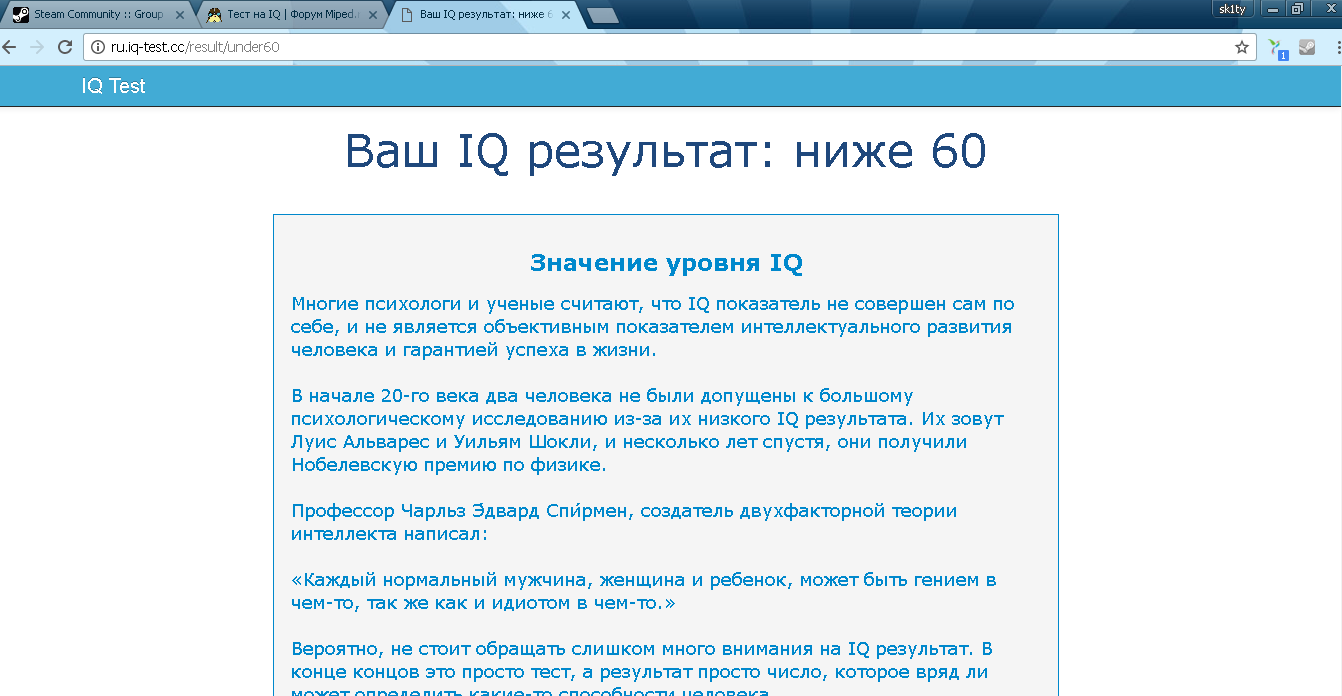Close the Steam Community tab
Image resolution: width=1342 pixels, height=696 pixels.
pyautogui.click(x=180, y=15)
